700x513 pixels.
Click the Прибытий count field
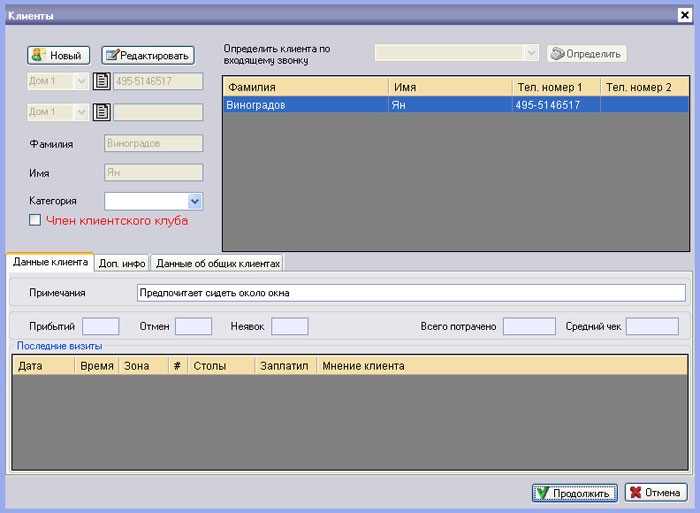[x=101, y=326]
